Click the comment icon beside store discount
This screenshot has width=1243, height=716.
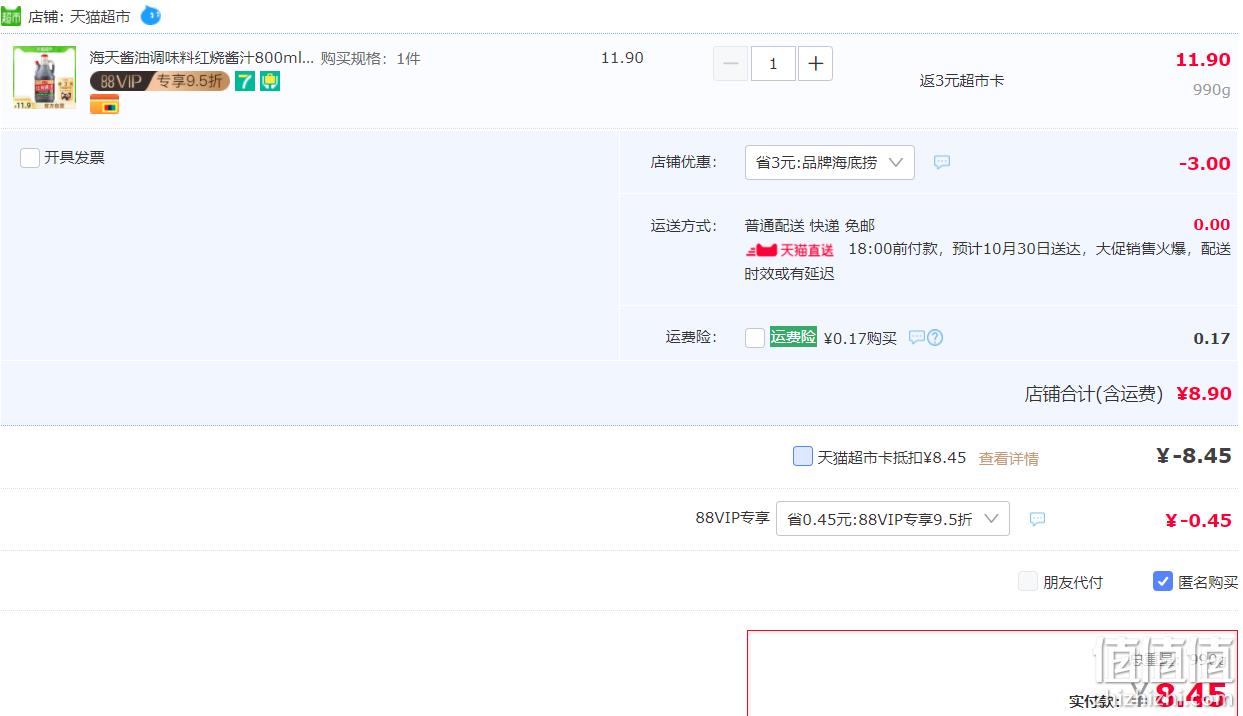click(x=942, y=162)
